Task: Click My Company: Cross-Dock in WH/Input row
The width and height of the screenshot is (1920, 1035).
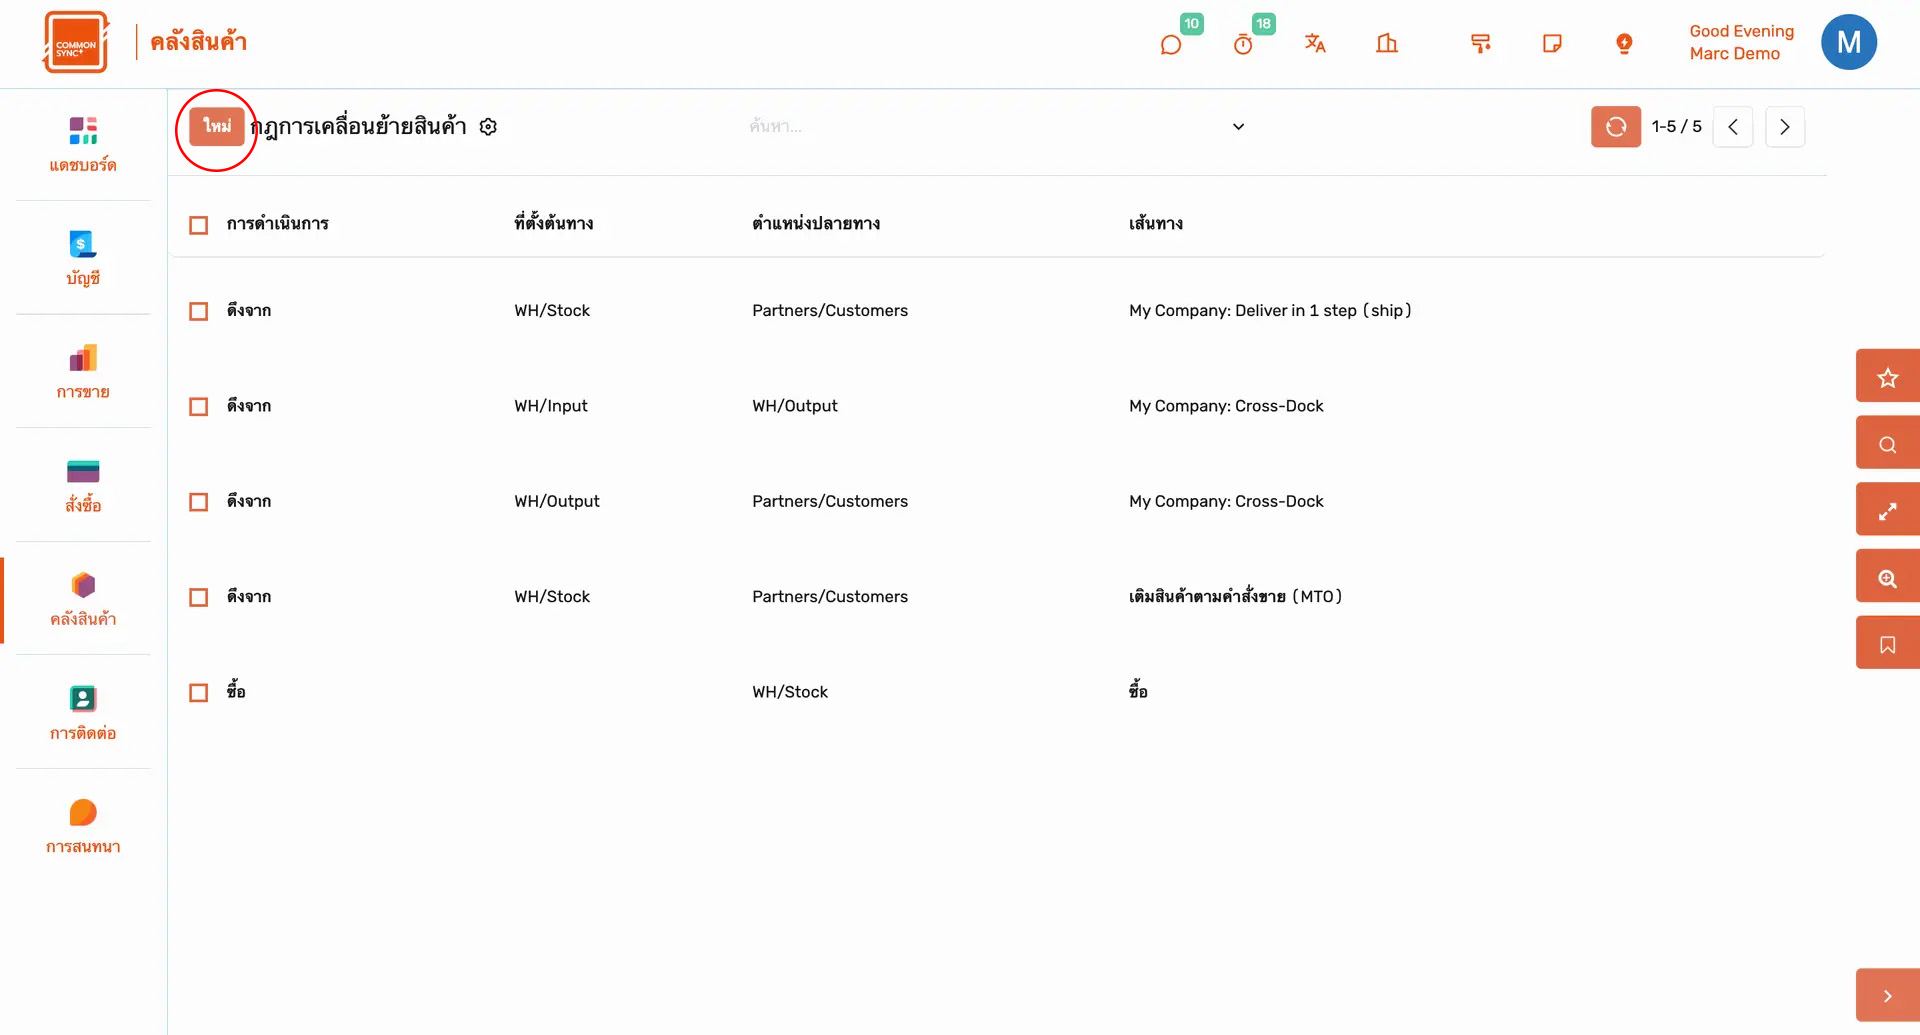Action: [1226, 406]
